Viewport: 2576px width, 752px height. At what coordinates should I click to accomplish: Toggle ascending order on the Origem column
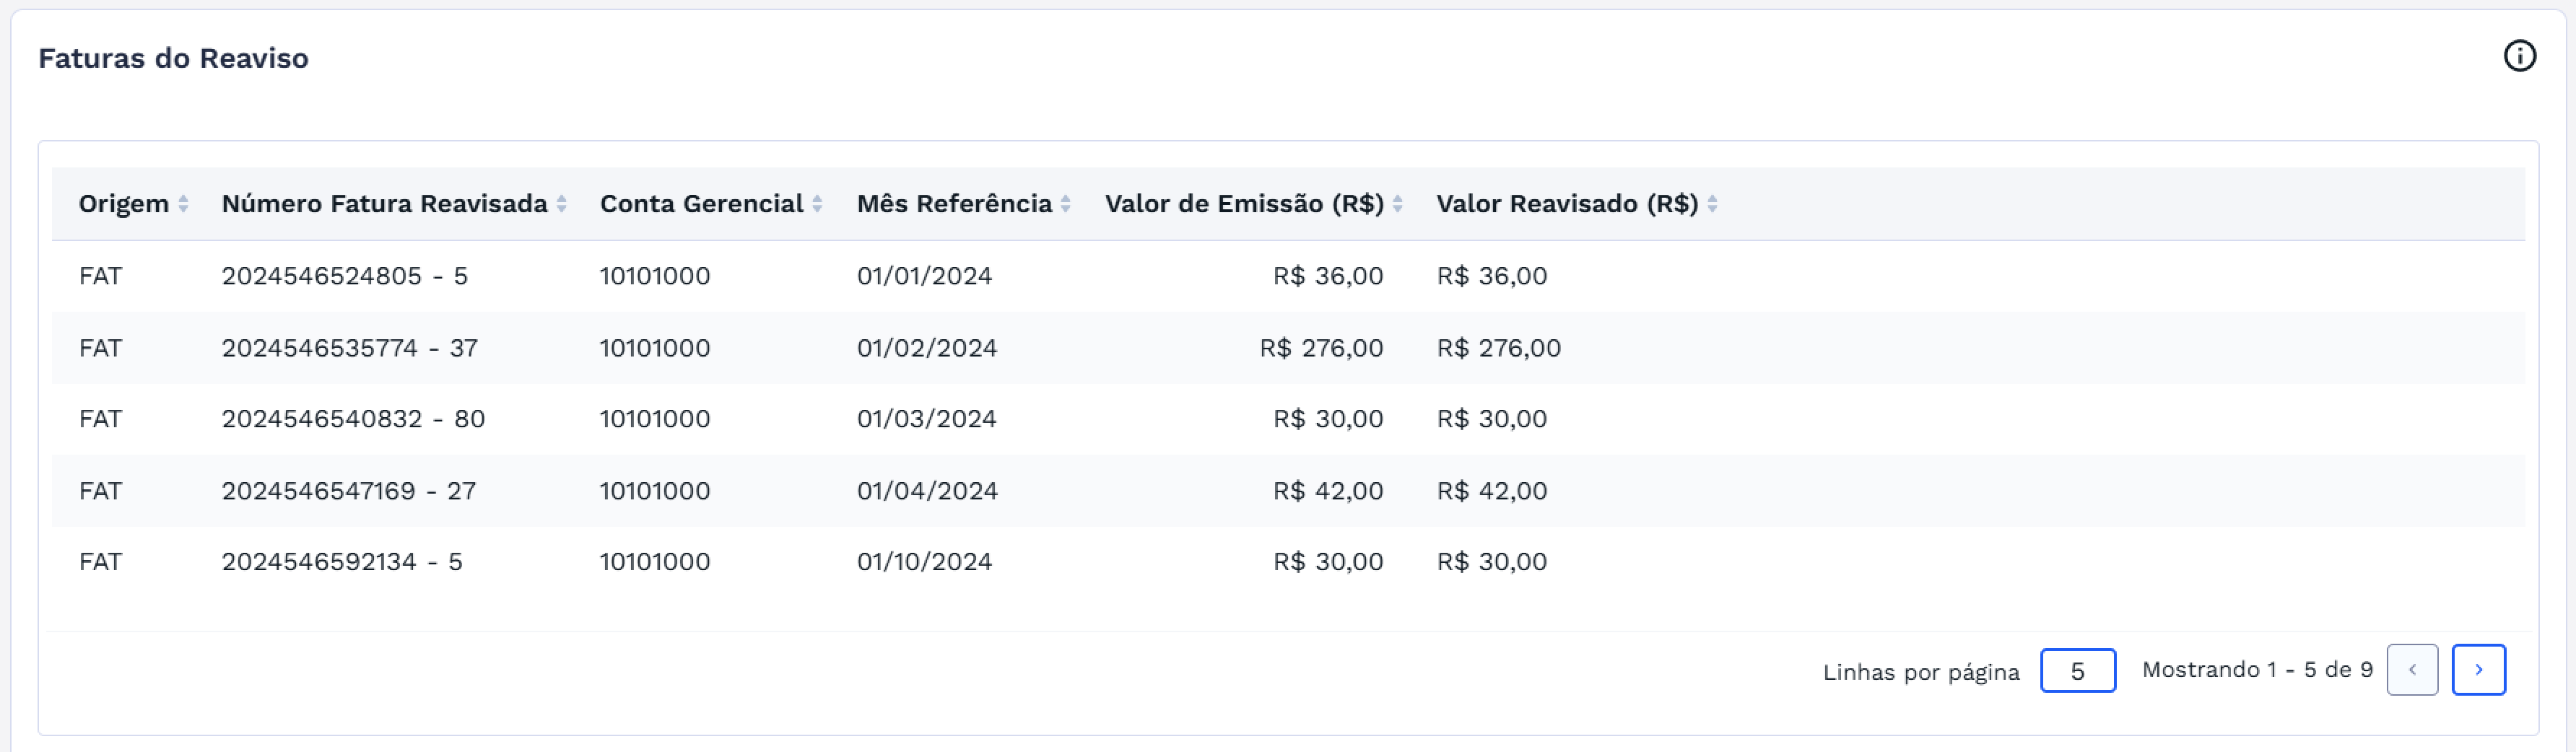pyautogui.click(x=184, y=203)
